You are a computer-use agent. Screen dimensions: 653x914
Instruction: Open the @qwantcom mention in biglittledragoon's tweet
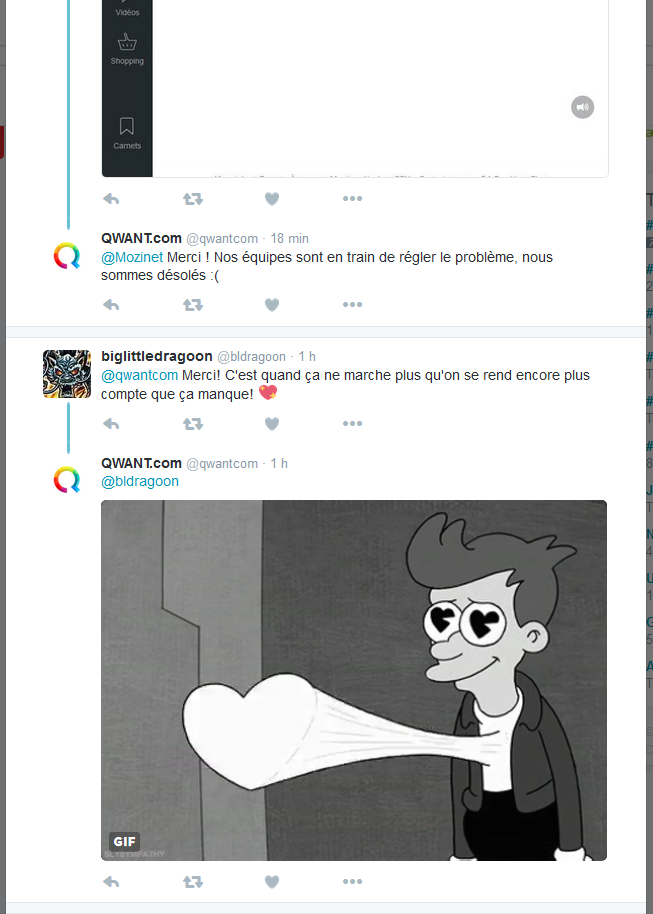coord(139,375)
